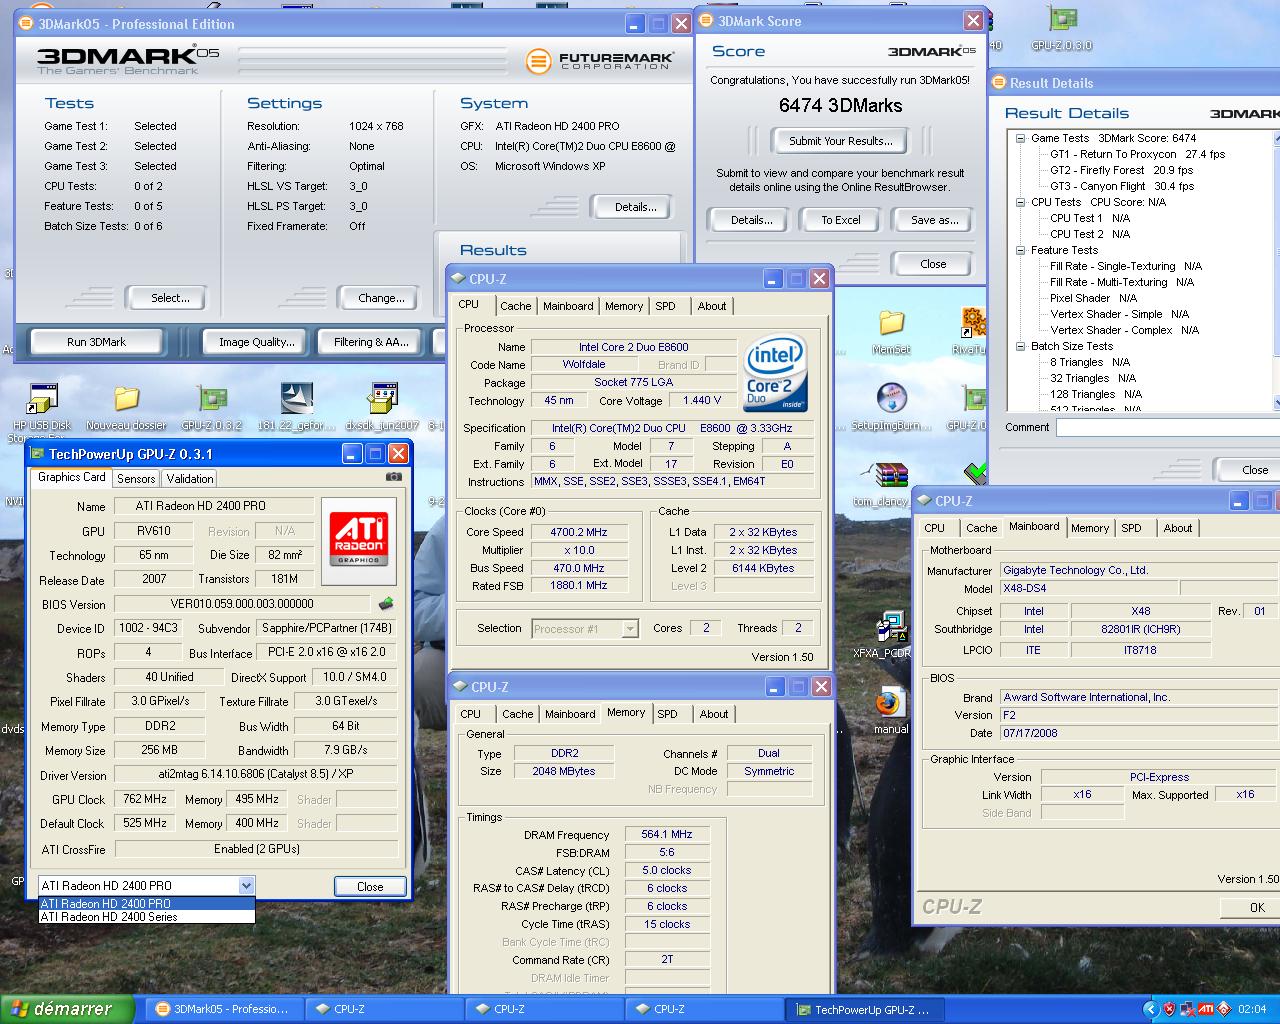Screen dimensions: 1280x1024
Task: Open the Cache tab in CPU-Z processor window
Action: (516, 306)
